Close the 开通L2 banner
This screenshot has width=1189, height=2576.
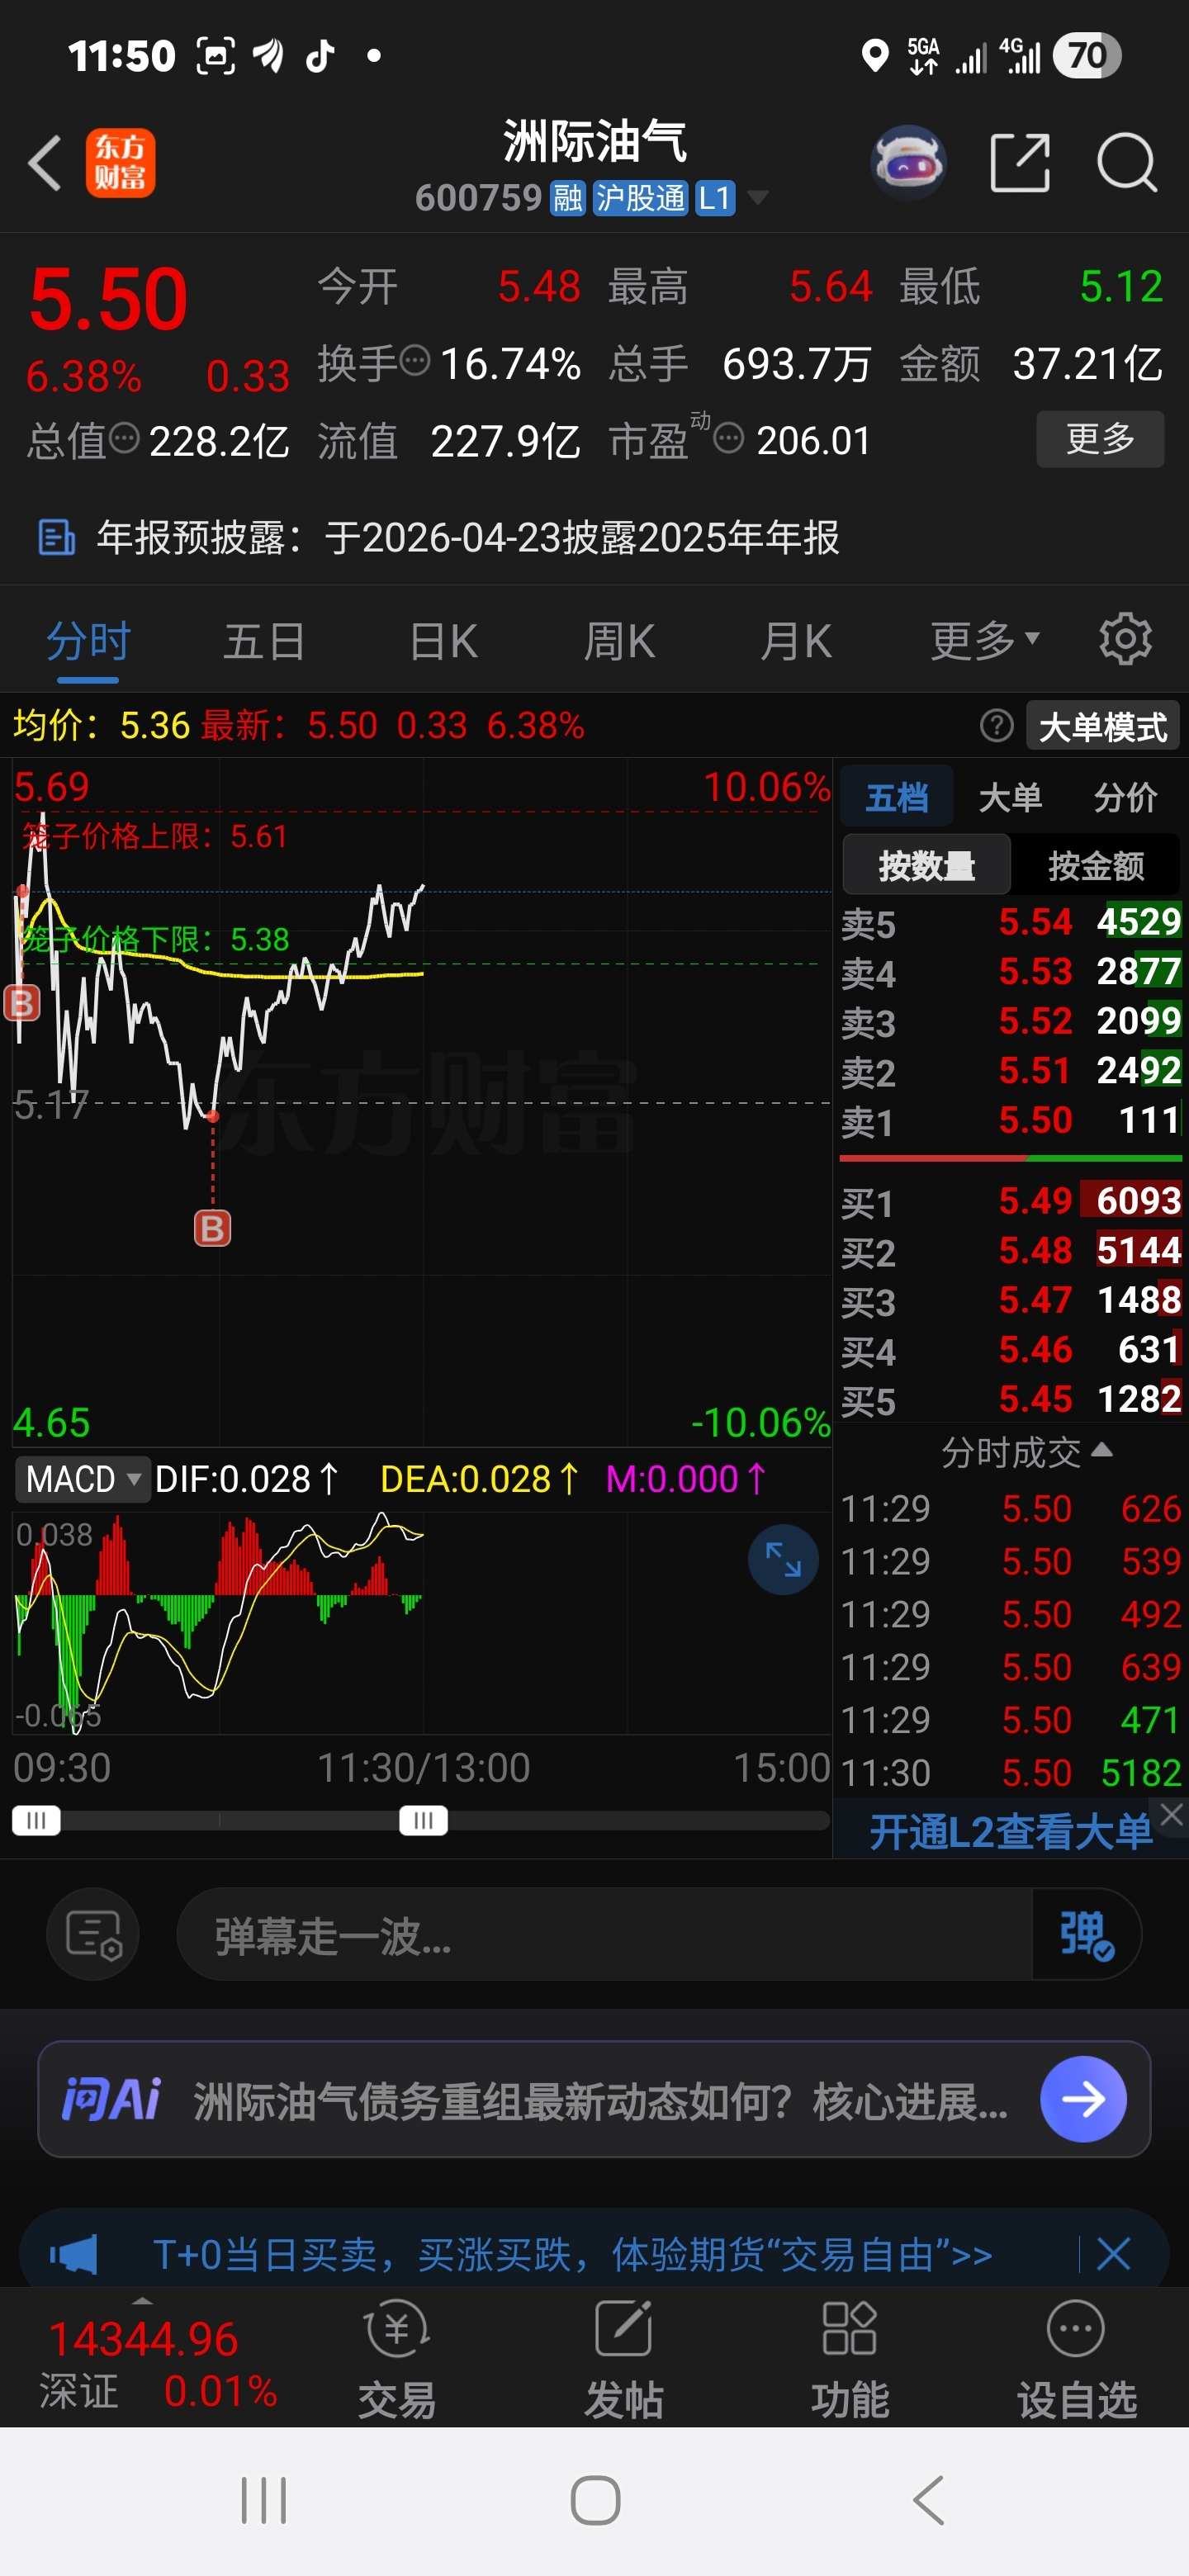(1171, 1814)
